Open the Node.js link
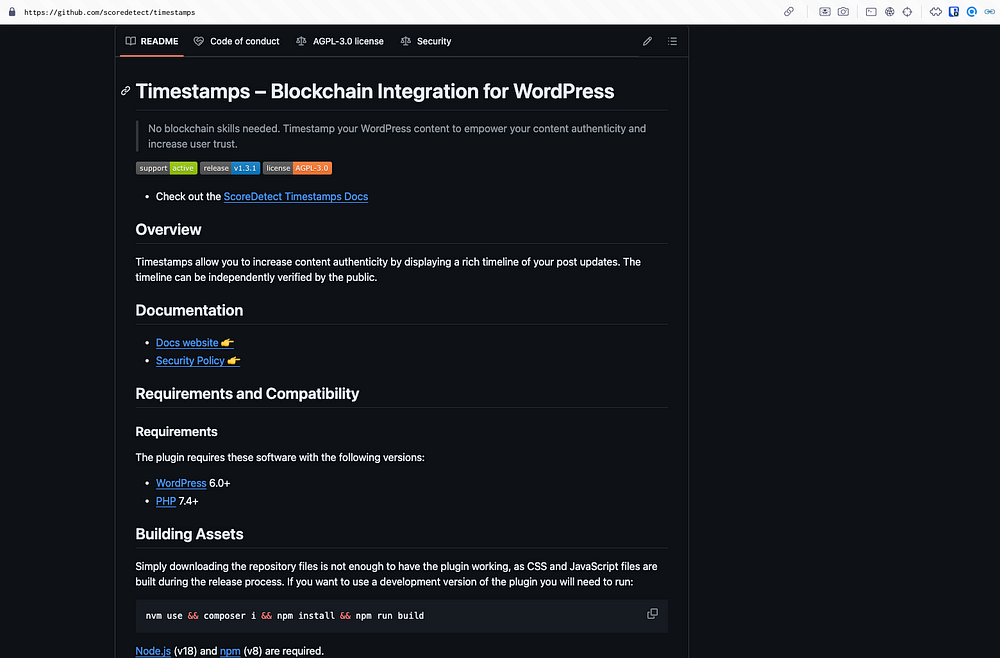Image resolution: width=1000 pixels, height=658 pixels. click(x=153, y=651)
